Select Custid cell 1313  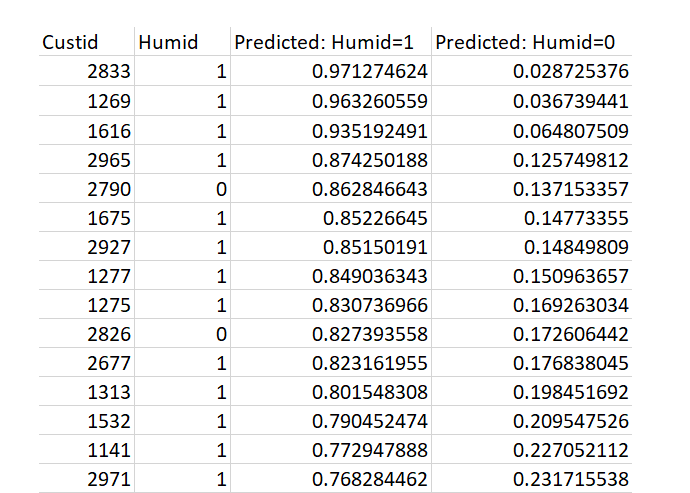pos(87,392)
